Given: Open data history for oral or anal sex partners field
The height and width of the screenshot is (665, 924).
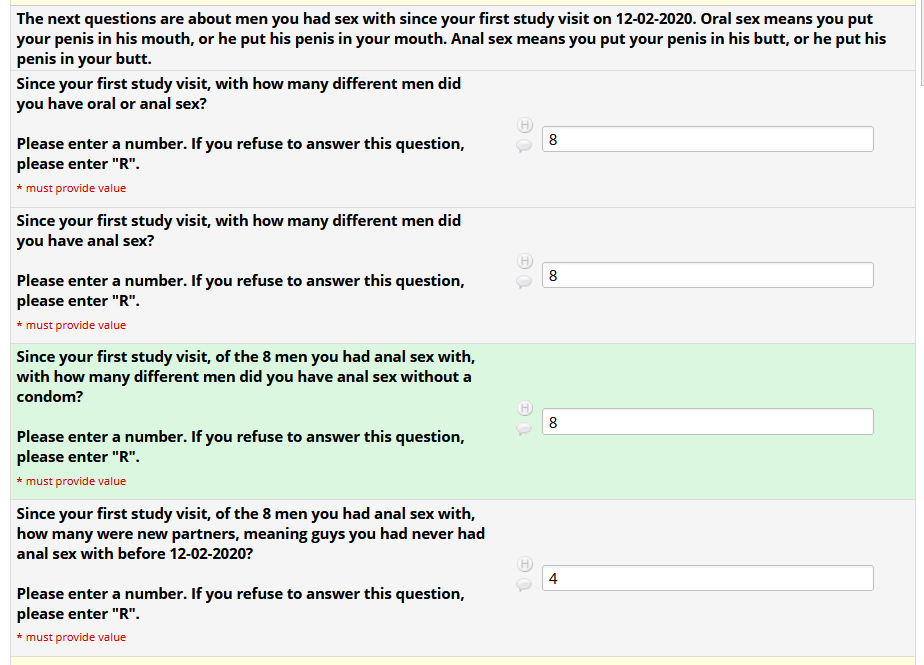Looking at the screenshot, I should click(x=525, y=125).
